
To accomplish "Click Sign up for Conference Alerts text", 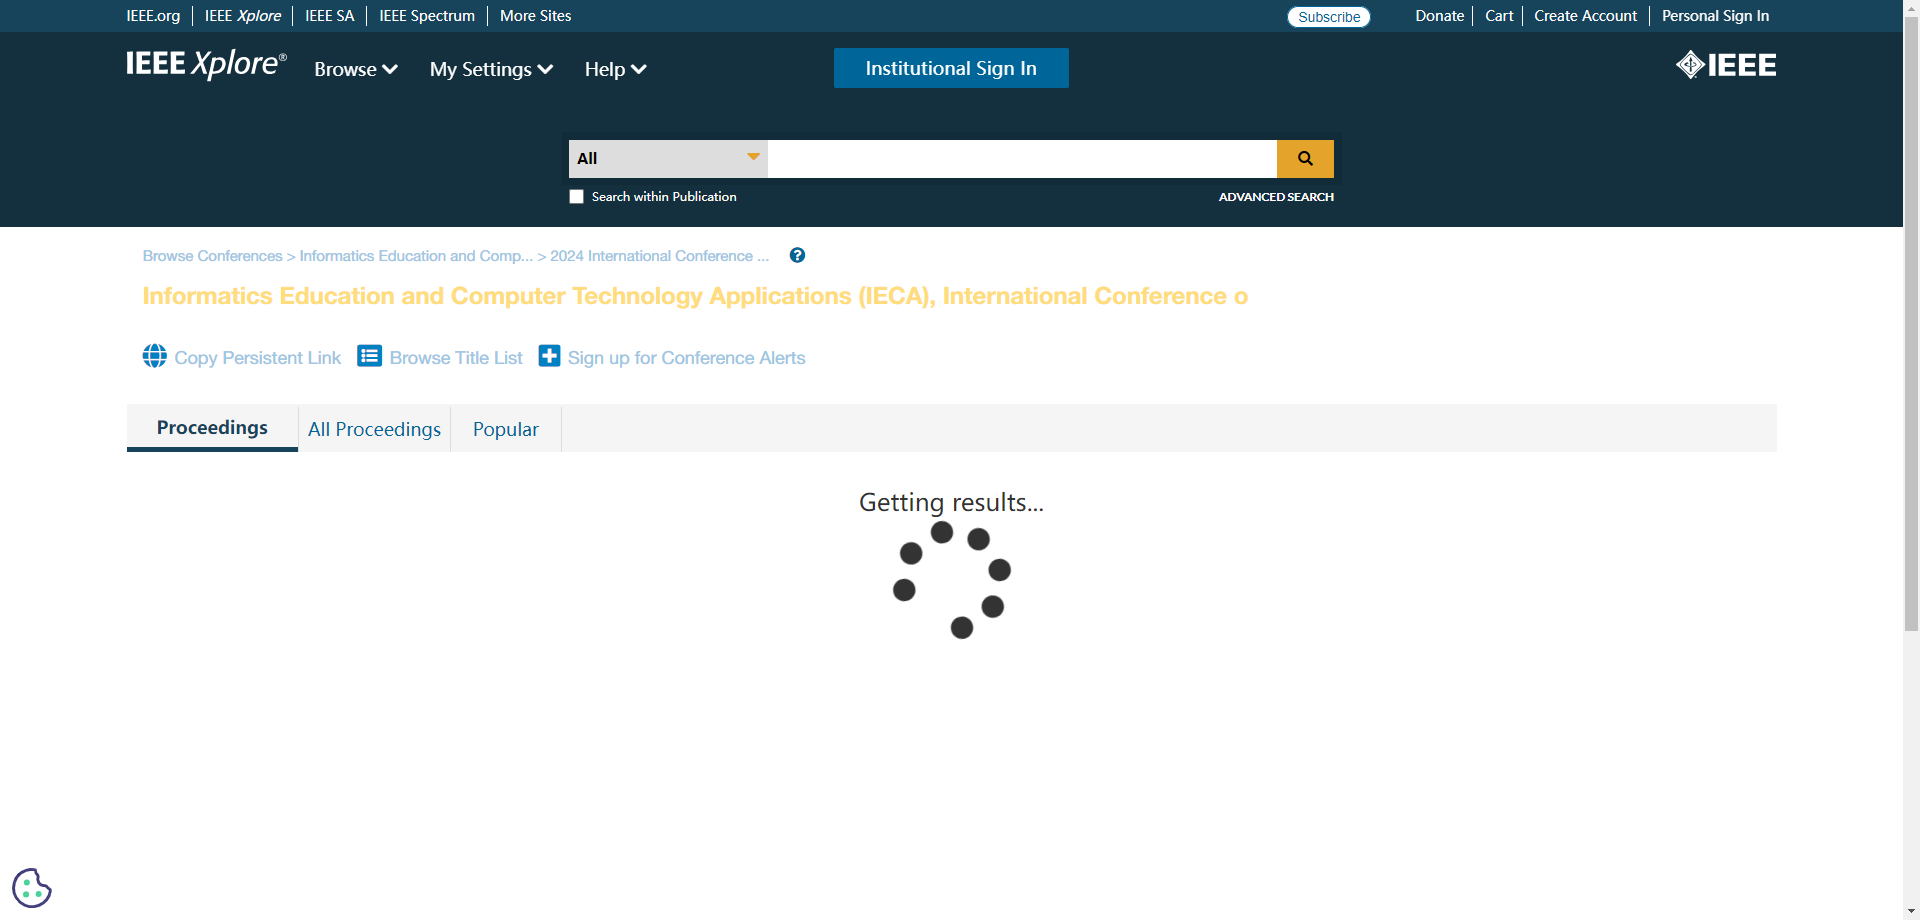I will pyautogui.click(x=687, y=358).
